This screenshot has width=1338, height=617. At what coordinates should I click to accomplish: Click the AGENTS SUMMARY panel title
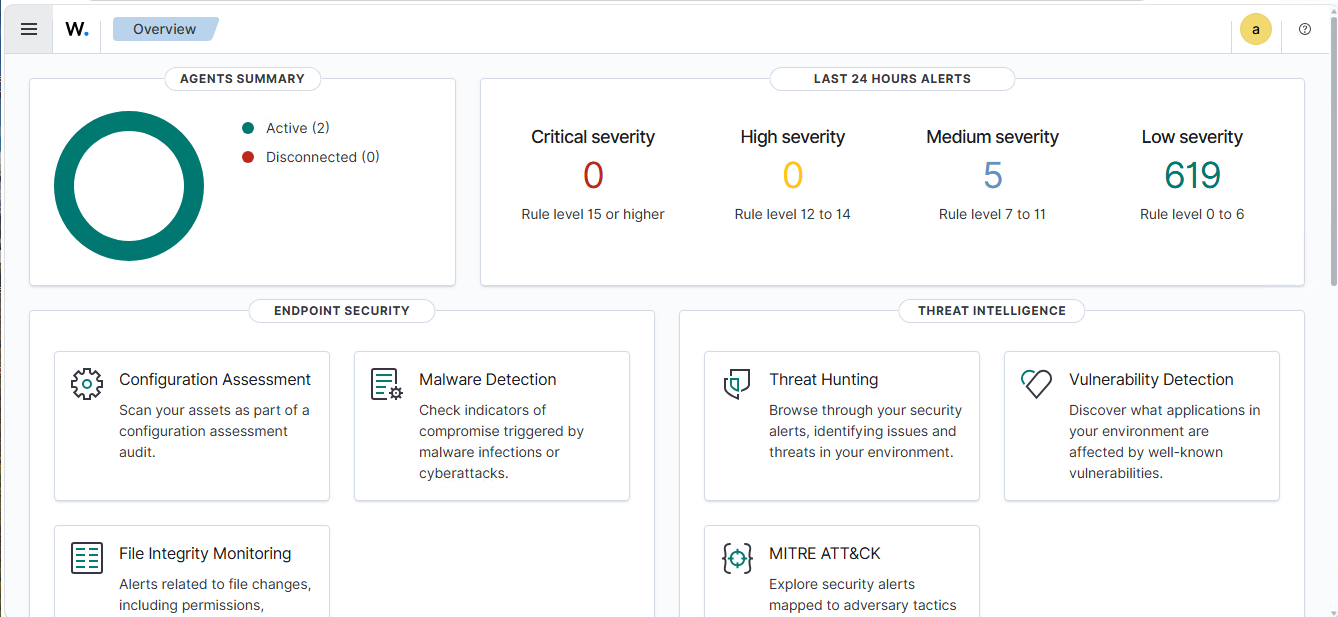click(x=242, y=79)
